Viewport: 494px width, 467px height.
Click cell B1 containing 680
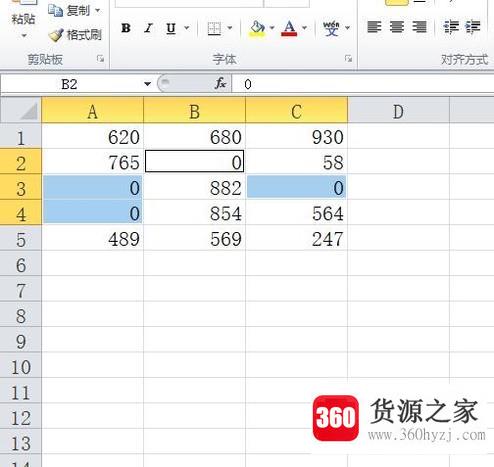tap(195, 136)
